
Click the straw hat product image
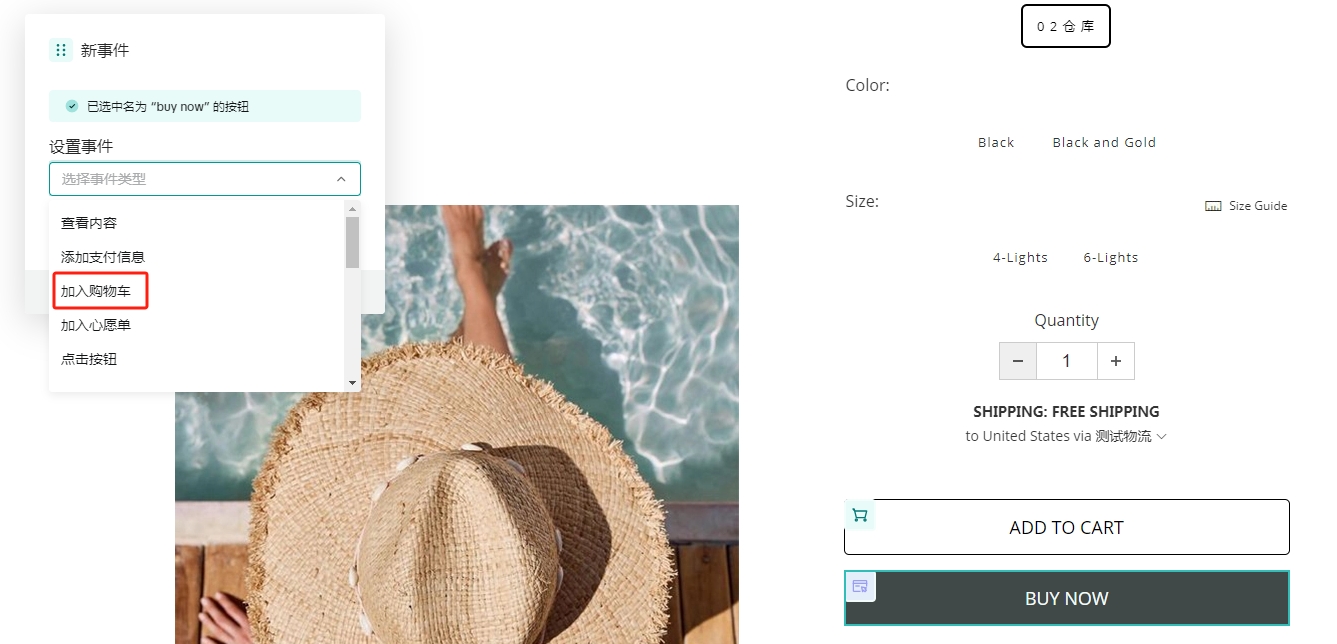[457, 424]
